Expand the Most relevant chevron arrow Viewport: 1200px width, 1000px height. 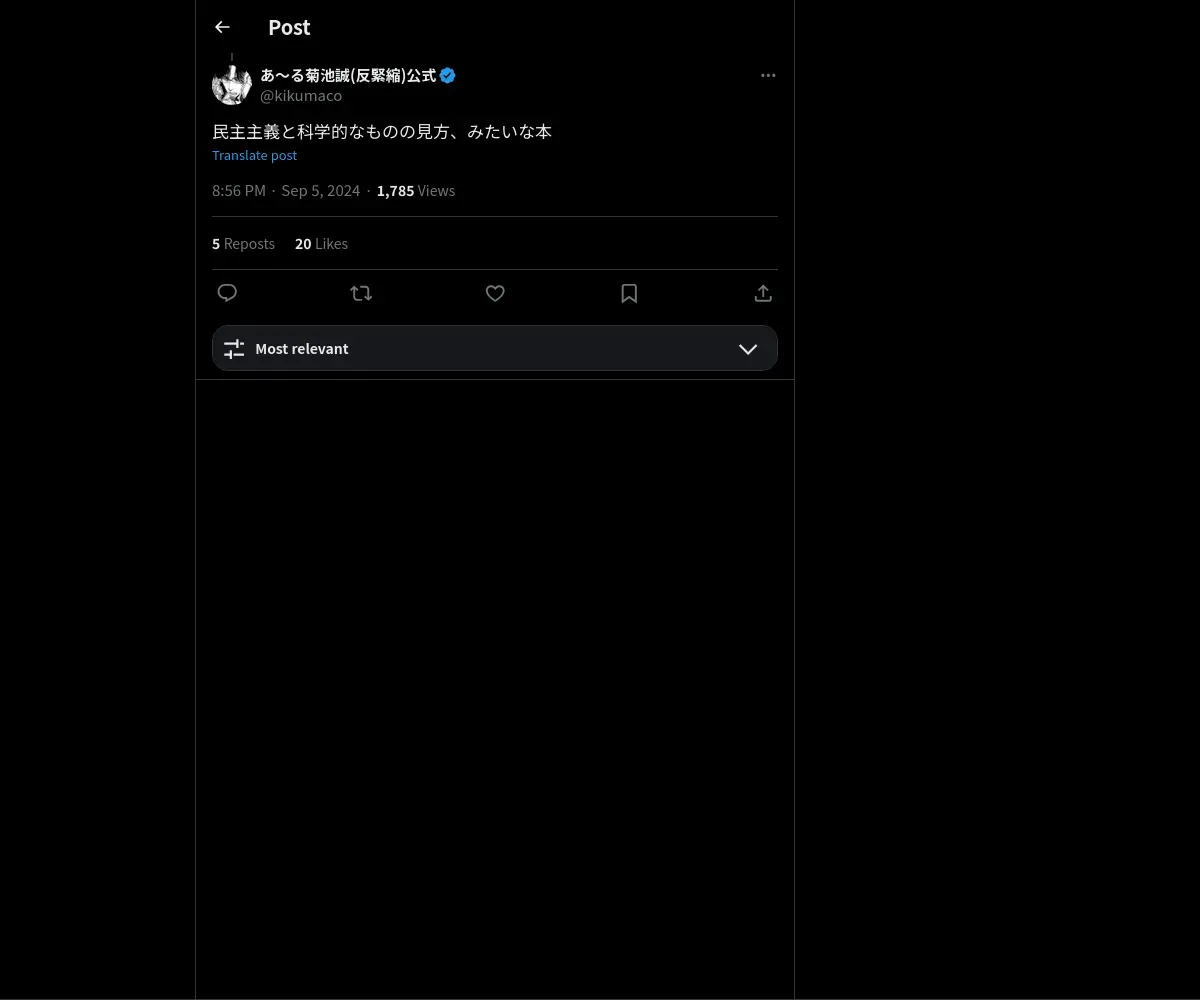pos(748,349)
